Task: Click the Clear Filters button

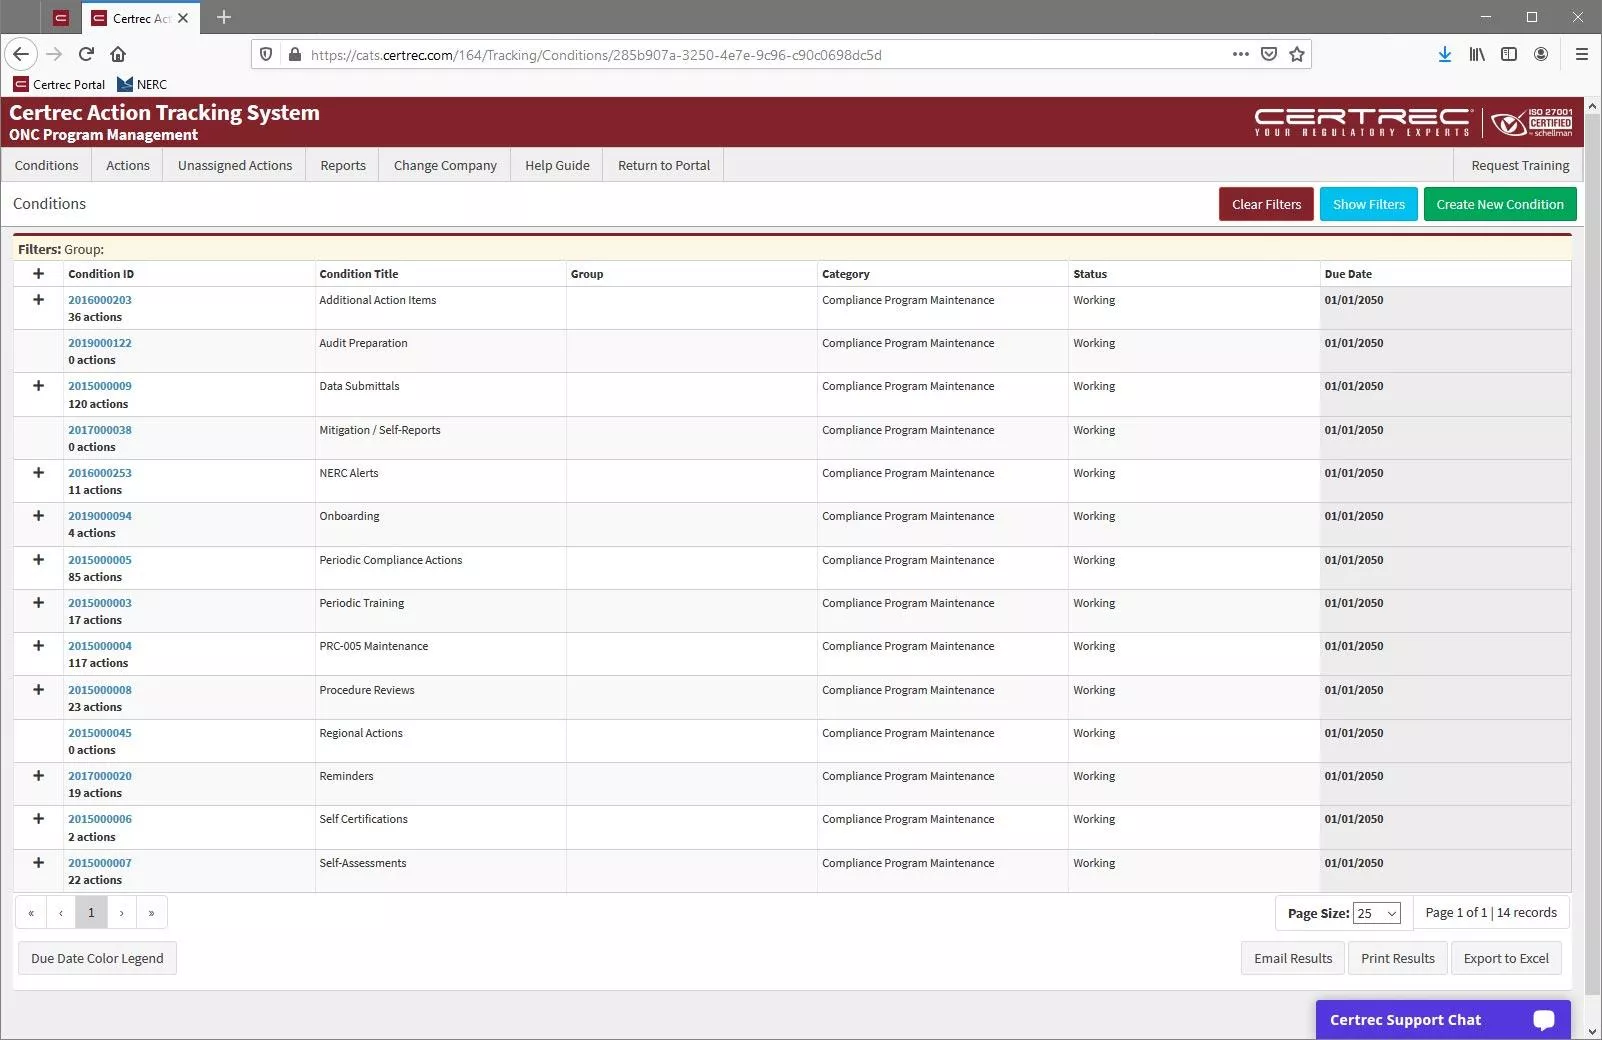Action: [x=1266, y=204]
